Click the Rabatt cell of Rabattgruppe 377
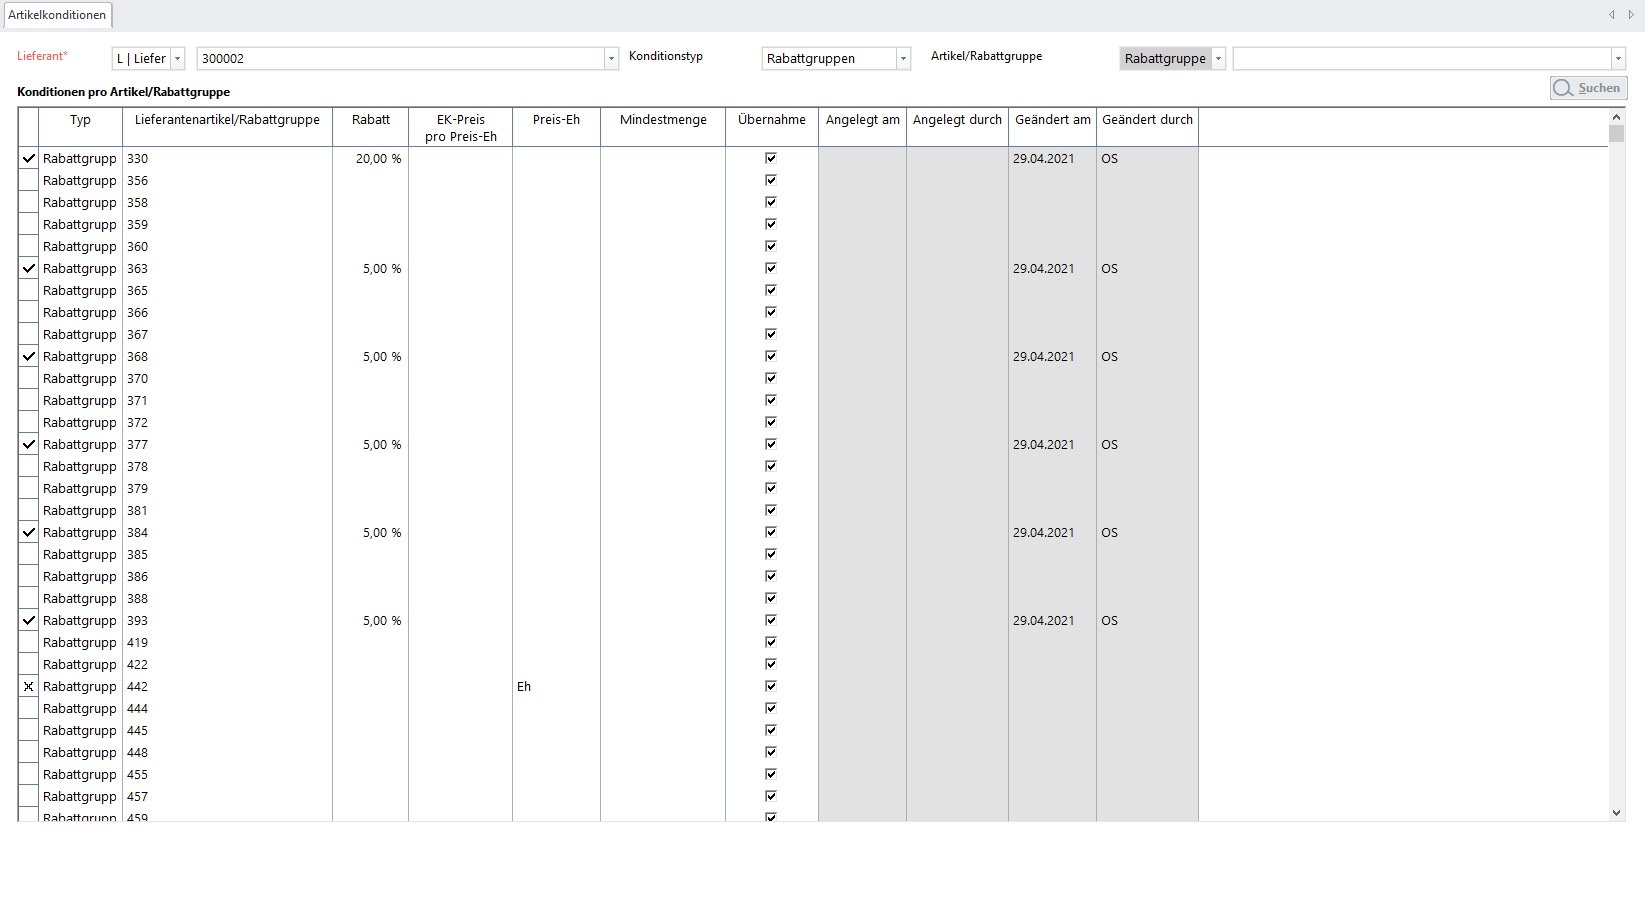Viewport: 1651px width, 897px height. pyautogui.click(x=370, y=445)
